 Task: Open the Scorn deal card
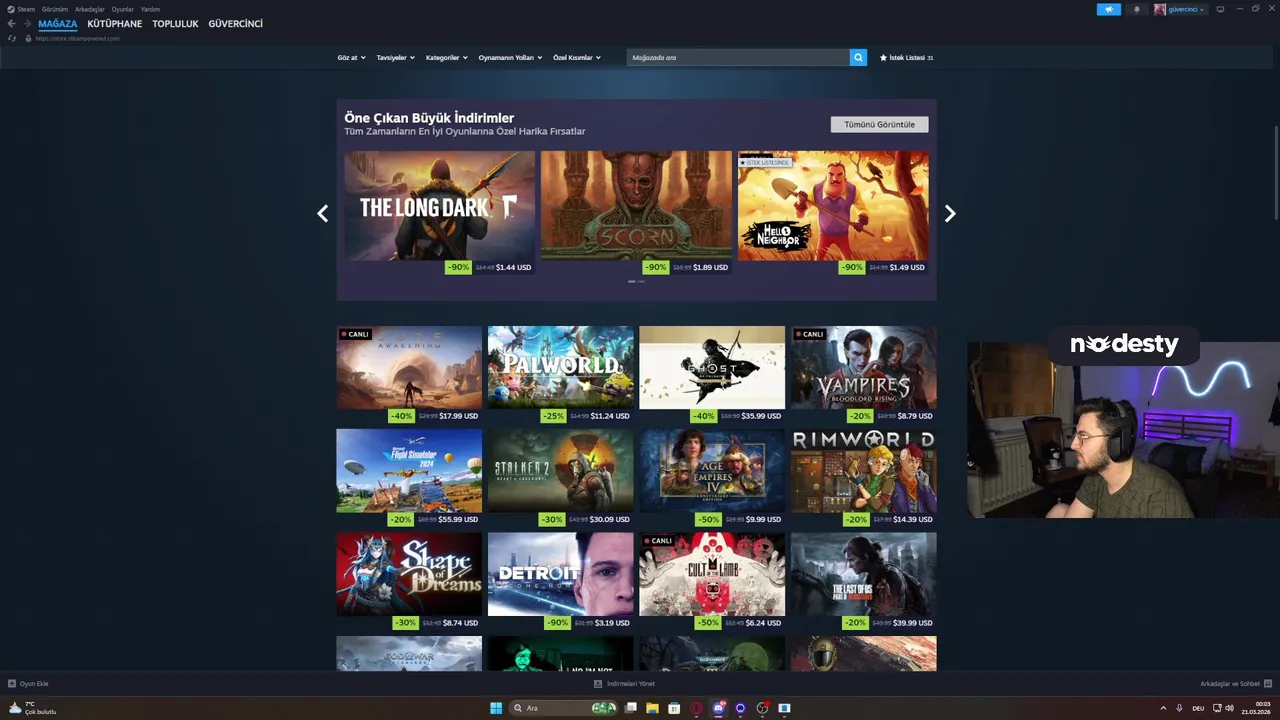[636, 213]
